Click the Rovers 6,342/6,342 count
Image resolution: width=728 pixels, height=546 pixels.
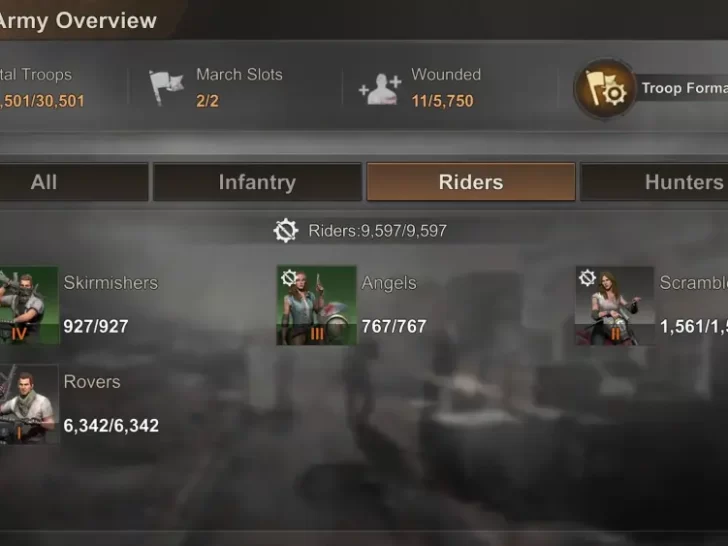pyautogui.click(x=111, y=425)
